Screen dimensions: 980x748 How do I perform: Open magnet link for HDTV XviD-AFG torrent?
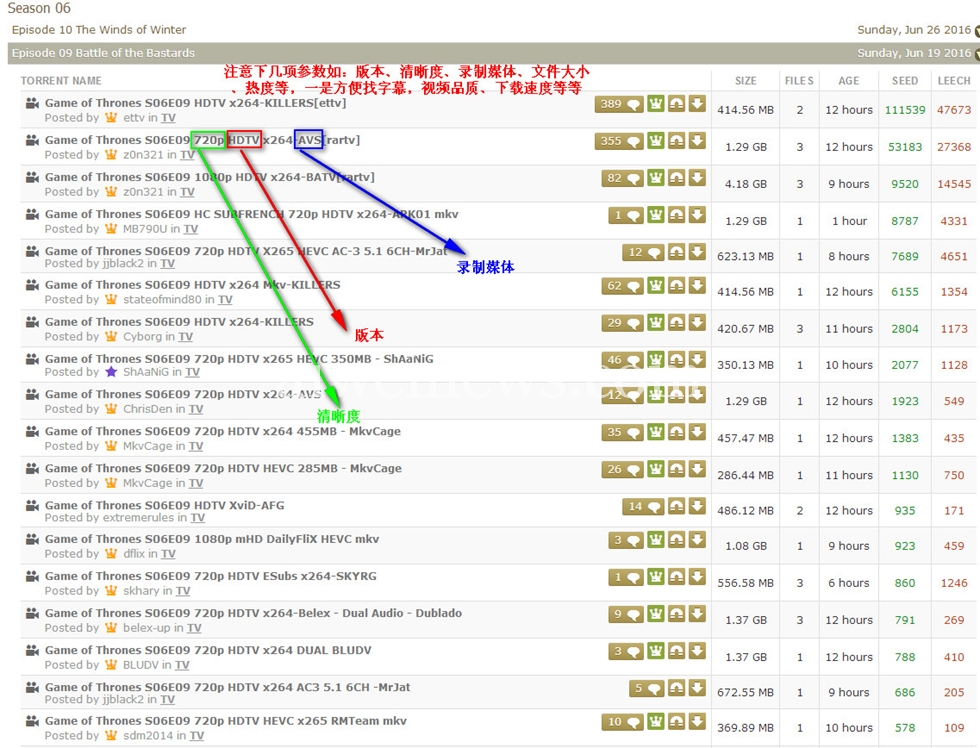pyautogui.click(x=676, y=506)
